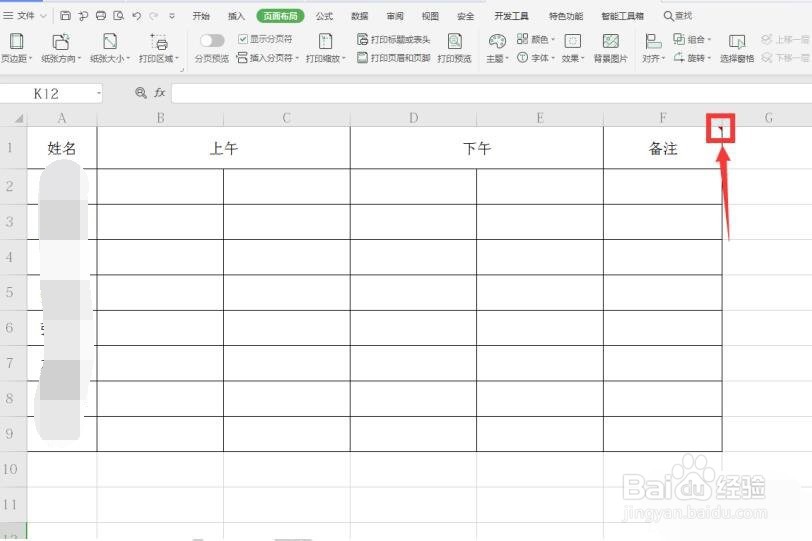Click the select-all corner of the sheet

coord(19,119)
